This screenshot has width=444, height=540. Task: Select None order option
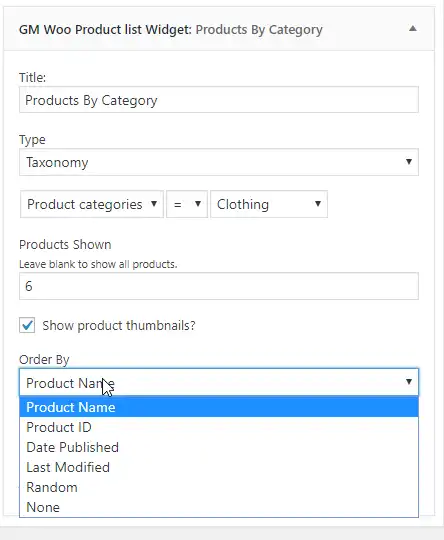(219, 507)
